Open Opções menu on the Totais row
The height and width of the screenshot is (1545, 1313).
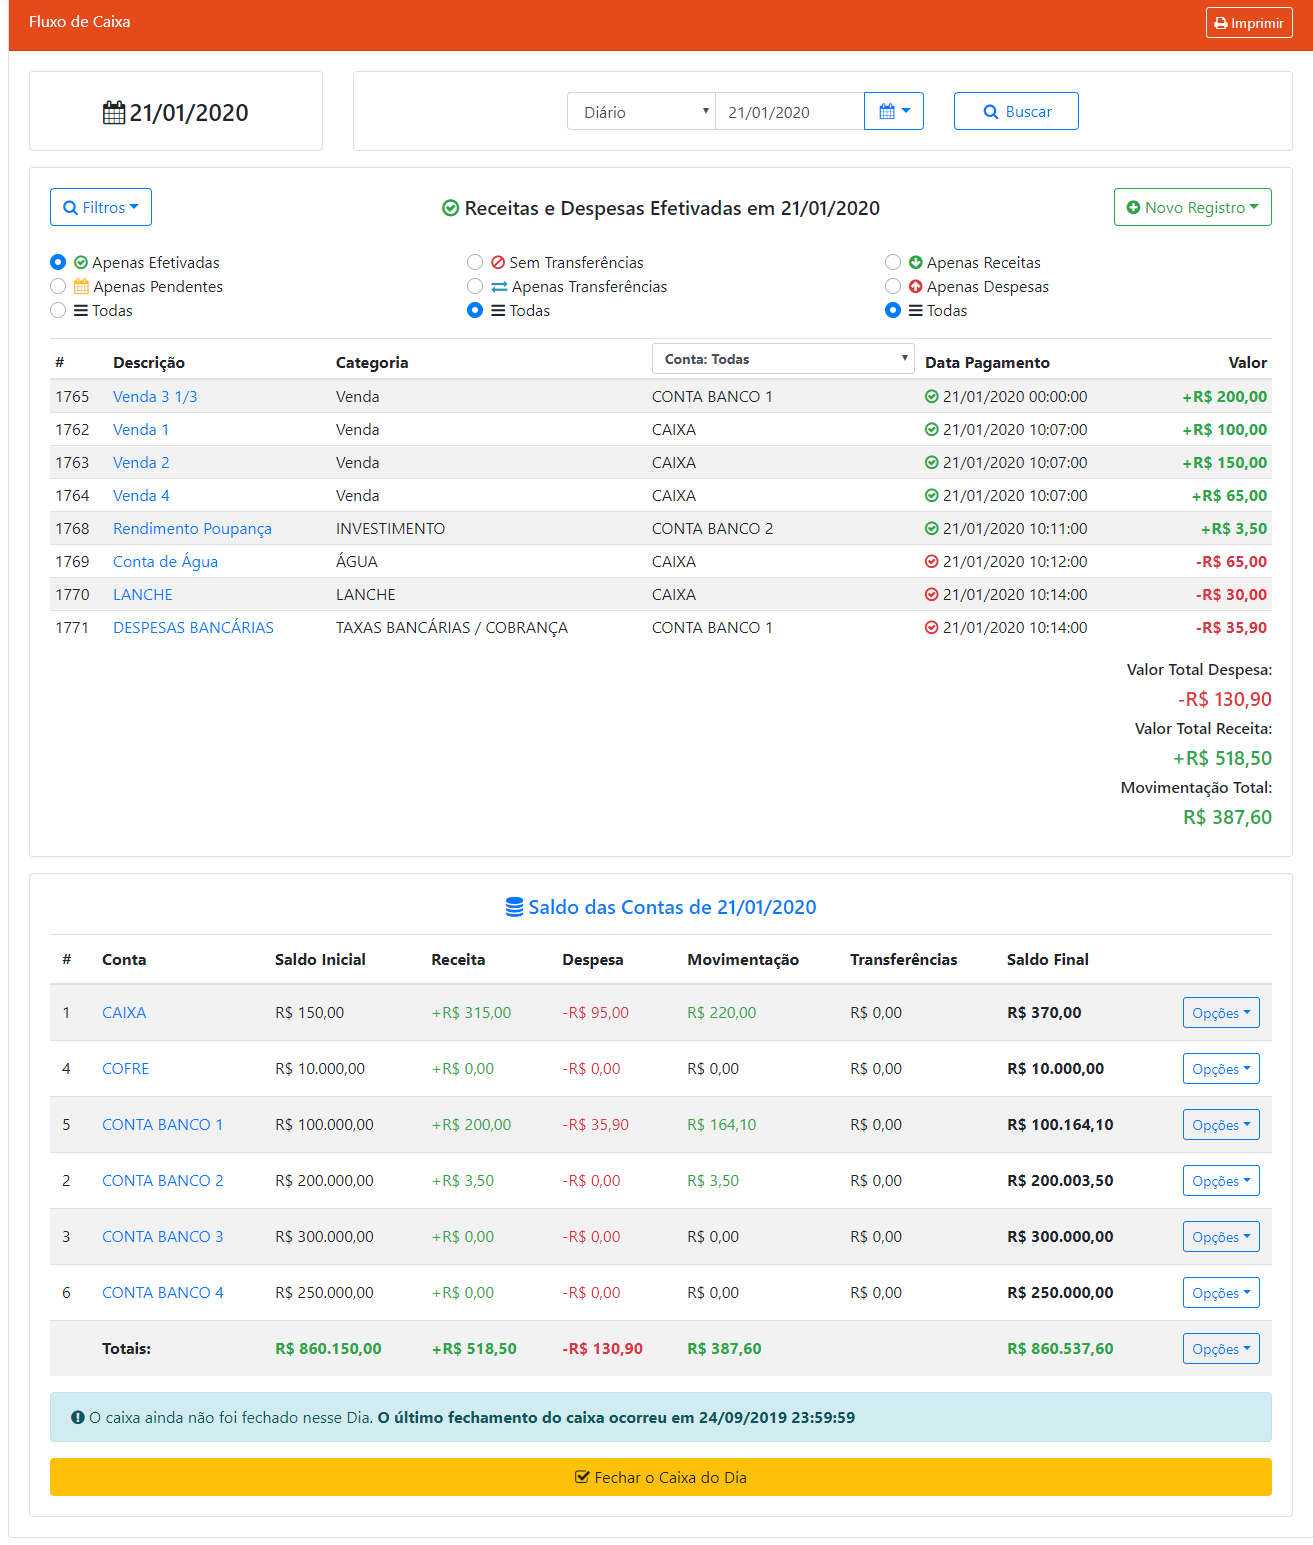click(x=1220, y=1349)
